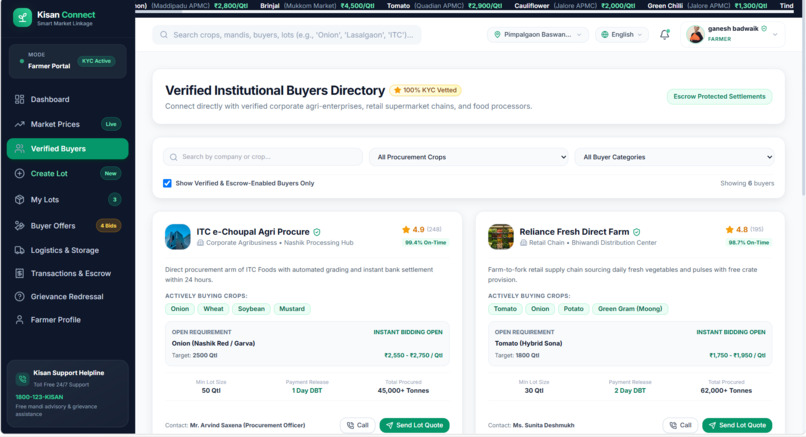Click the ITC e-Choupal company logo

pos(178,237)
